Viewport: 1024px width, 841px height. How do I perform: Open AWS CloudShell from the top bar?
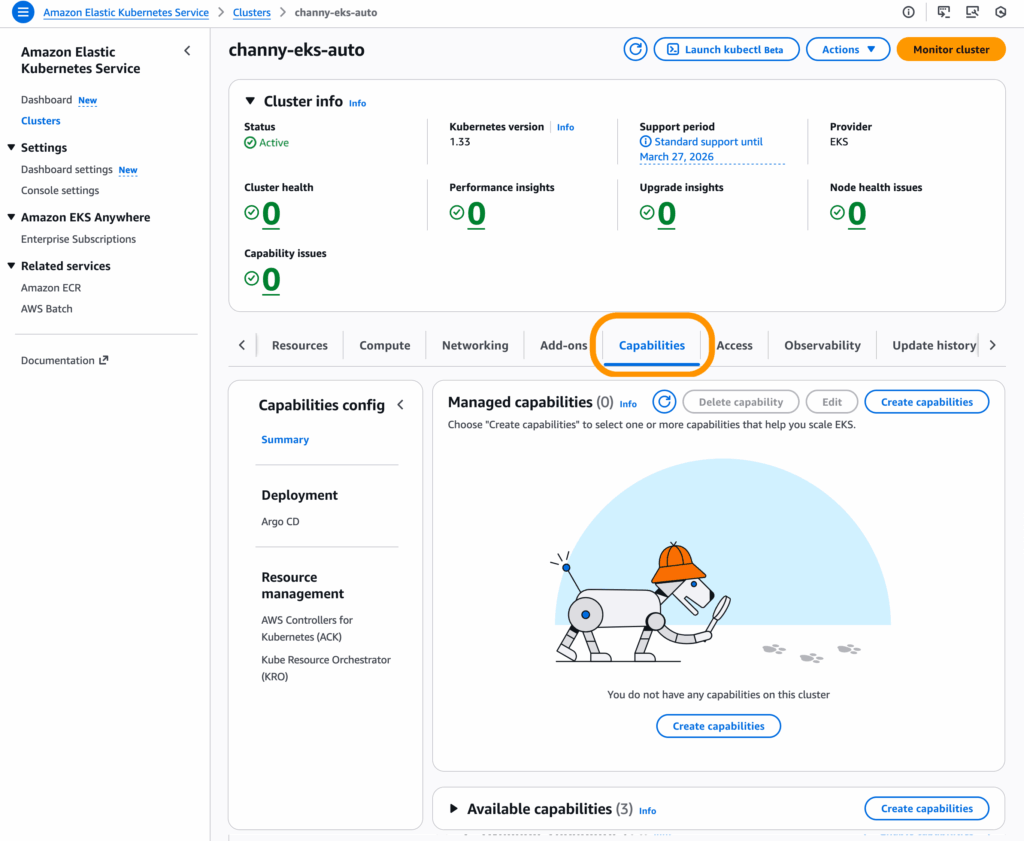click(941, 12)
